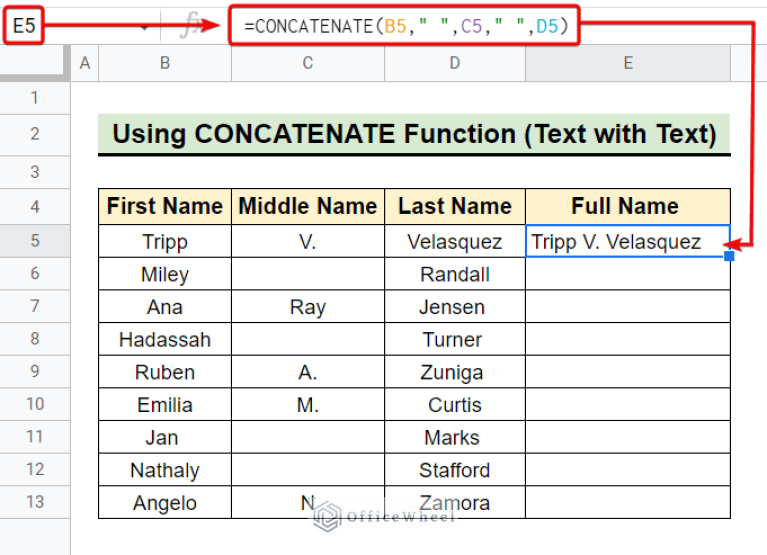Select the cell containing Ray
The width and height of the screenshot is (767, 555).
[308, 307]
